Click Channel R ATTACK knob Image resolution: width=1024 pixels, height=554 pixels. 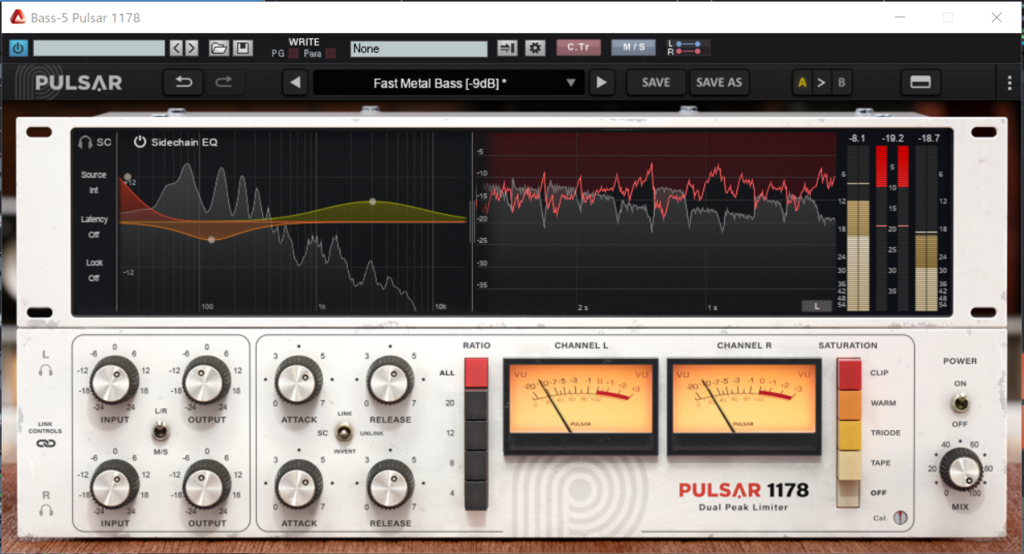click(298, 485)
